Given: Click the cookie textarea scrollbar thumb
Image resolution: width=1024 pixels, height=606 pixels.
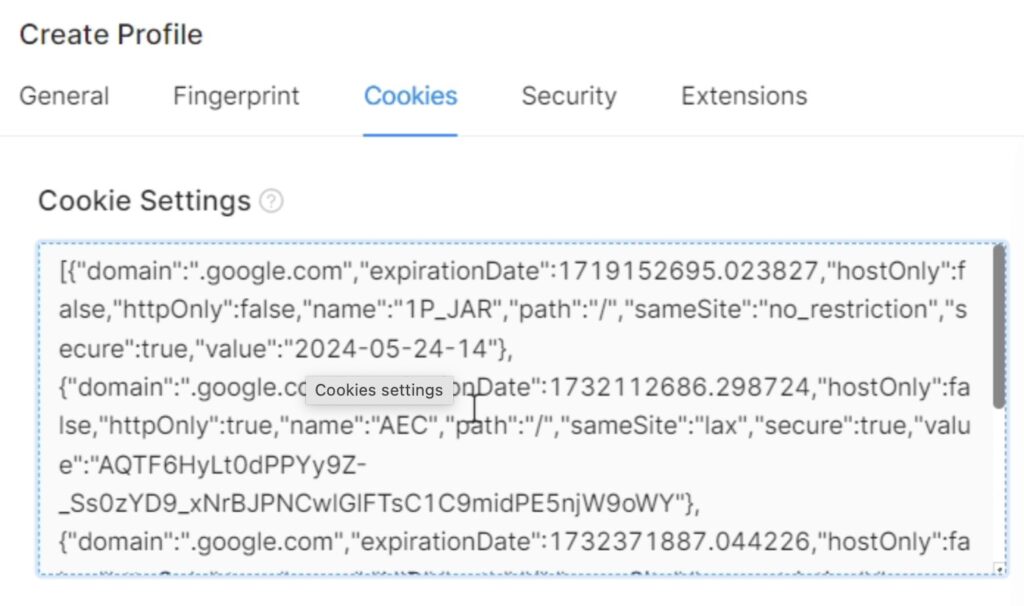Looking at the screenshot, I should [x=999, y=327].
